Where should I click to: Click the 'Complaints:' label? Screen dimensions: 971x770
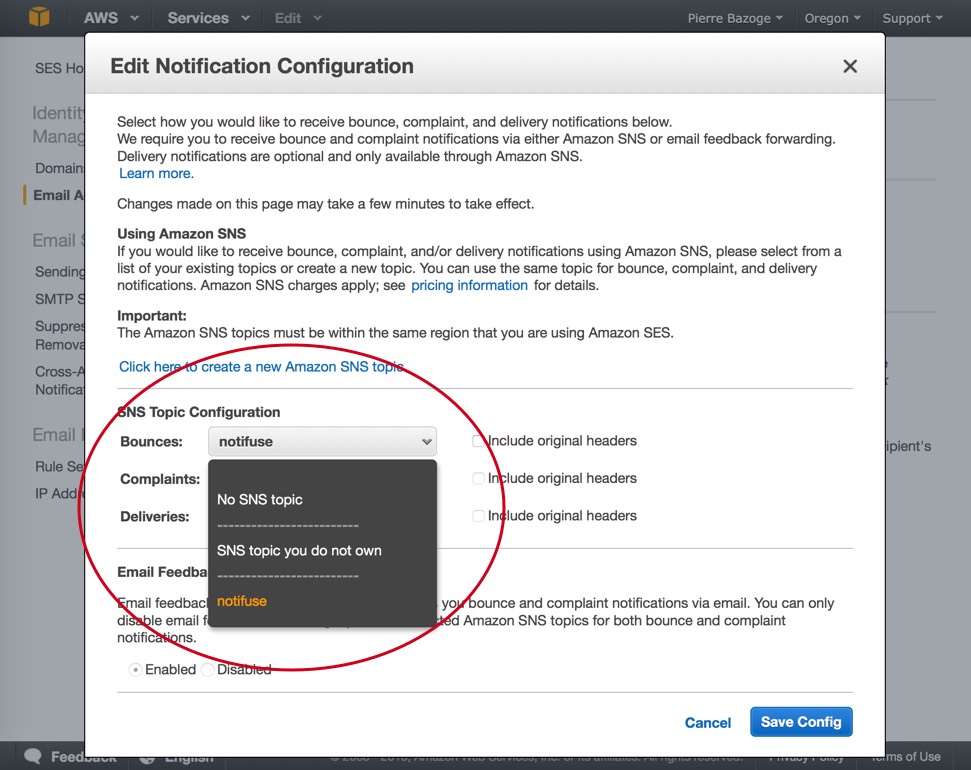pos(160,479)
